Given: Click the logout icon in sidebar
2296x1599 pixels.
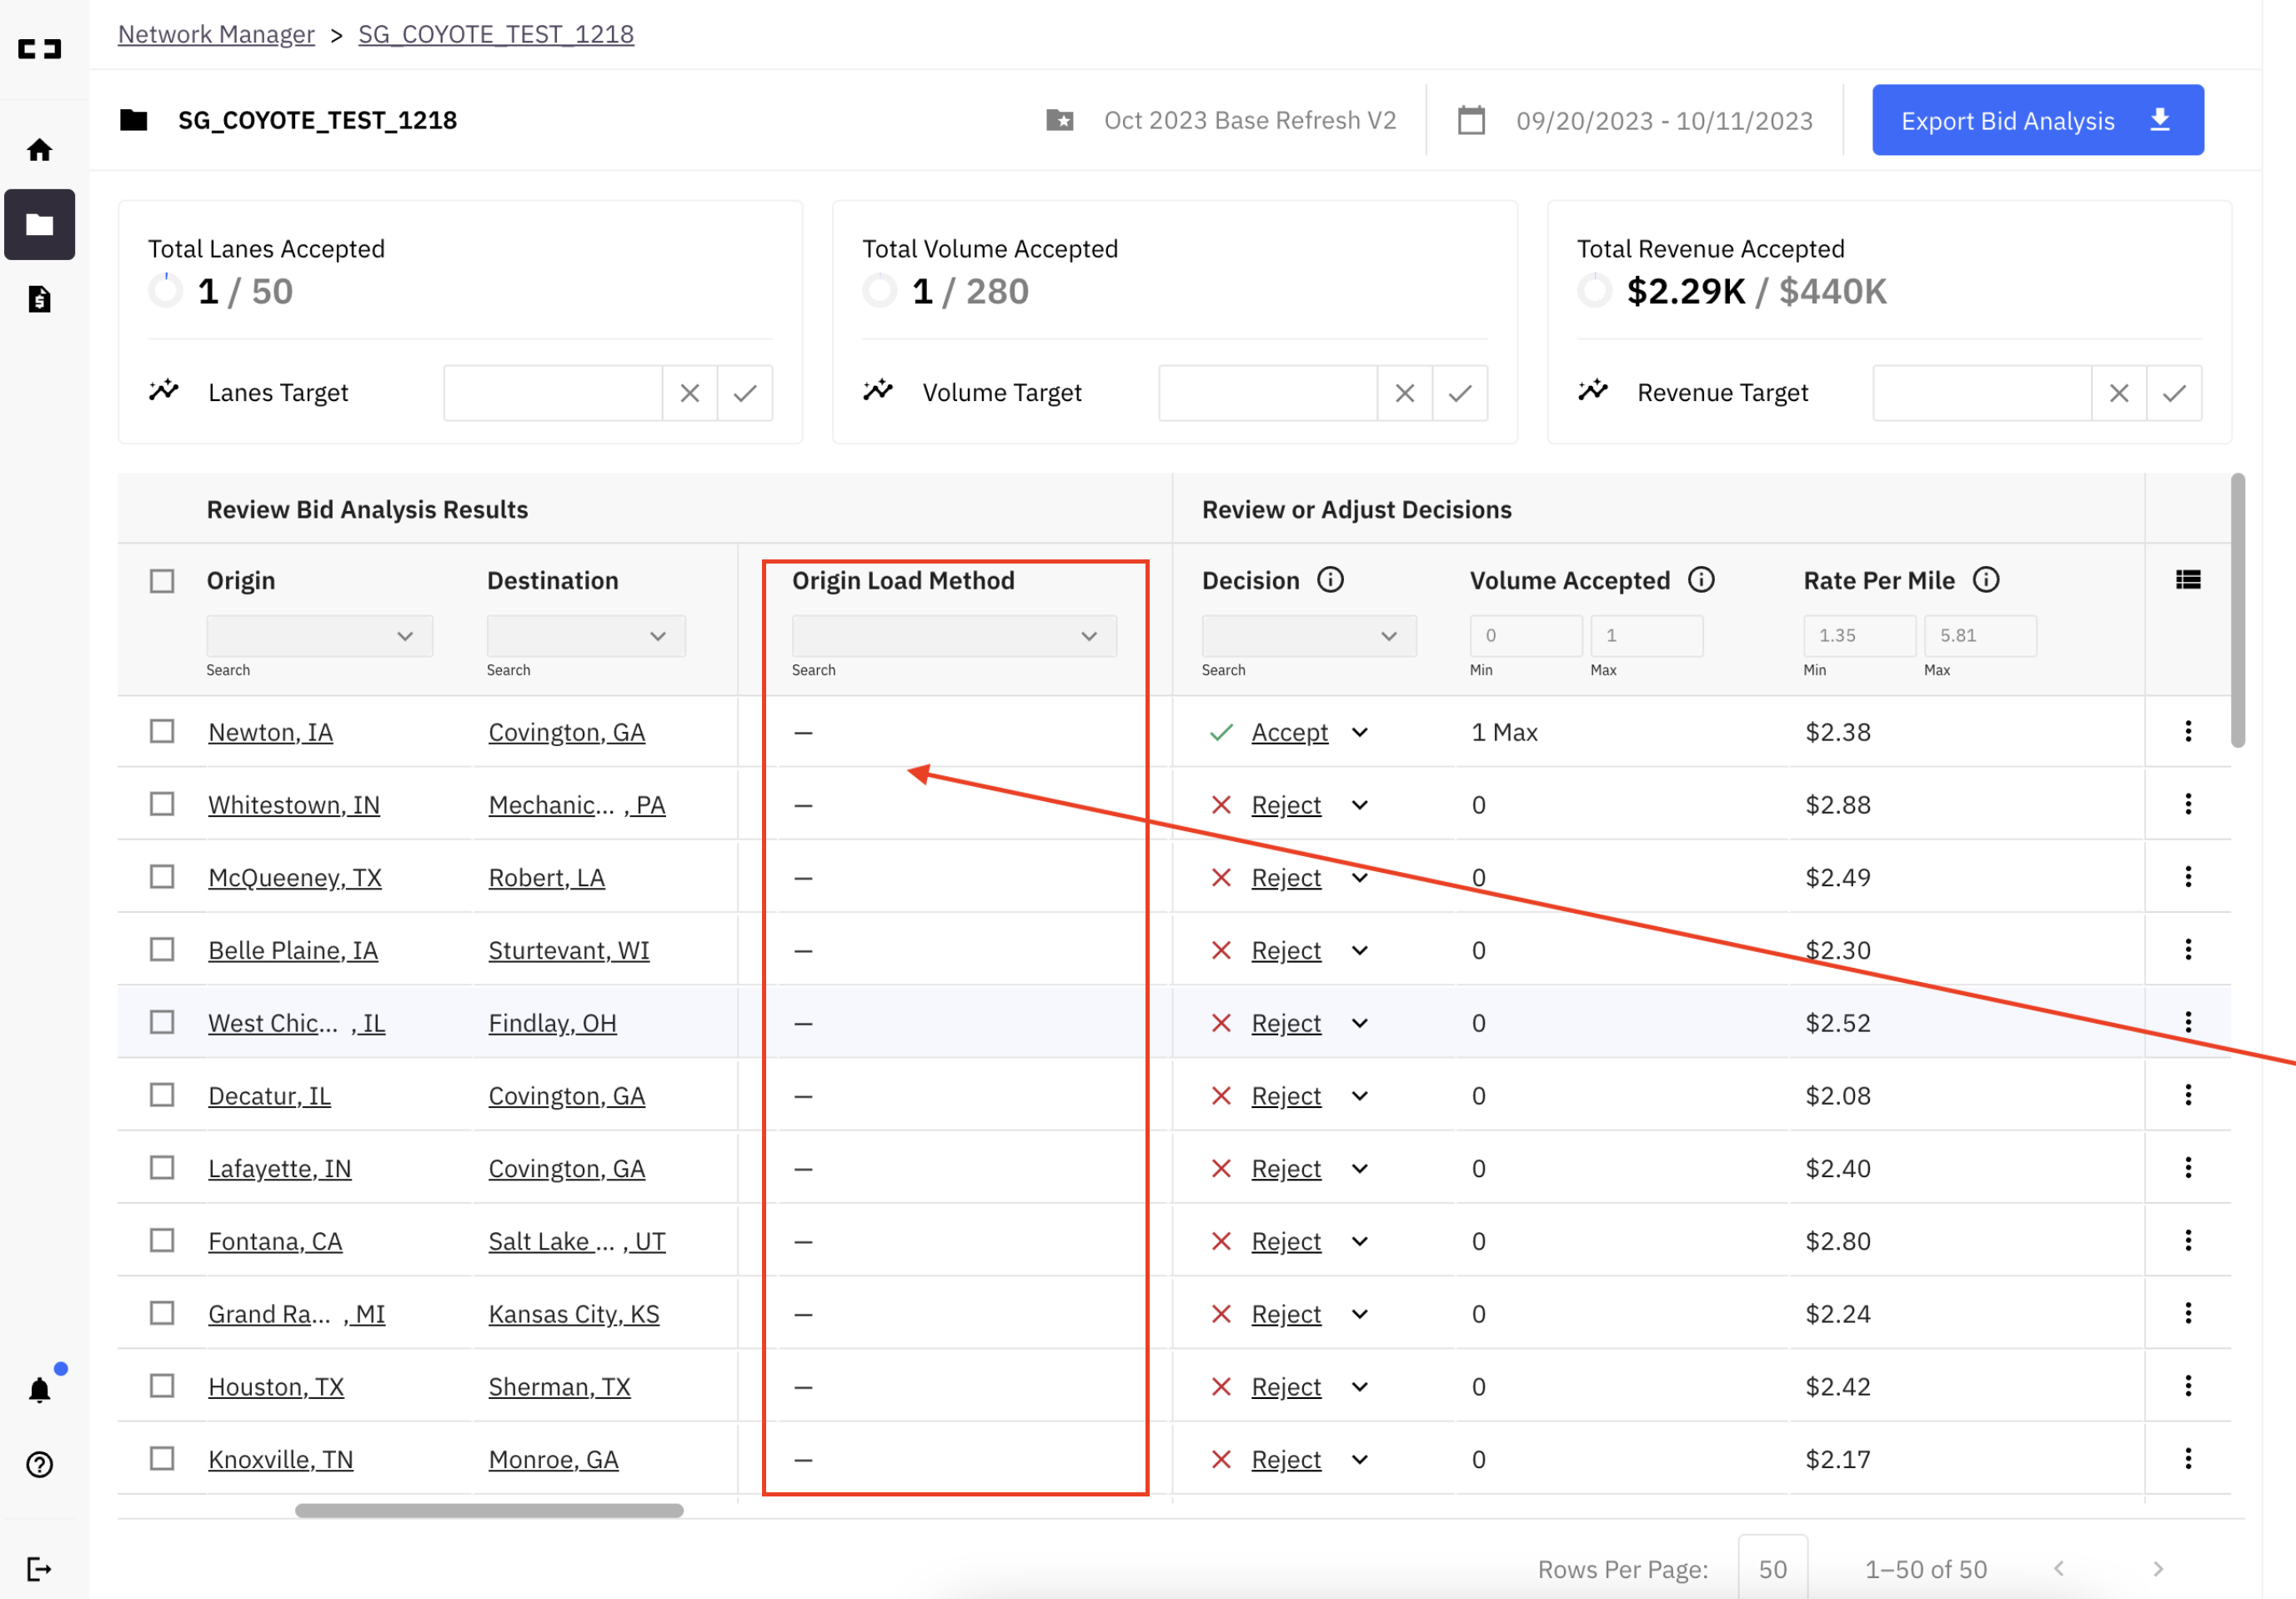Looking at the screenshot, I should (39, 1569).
